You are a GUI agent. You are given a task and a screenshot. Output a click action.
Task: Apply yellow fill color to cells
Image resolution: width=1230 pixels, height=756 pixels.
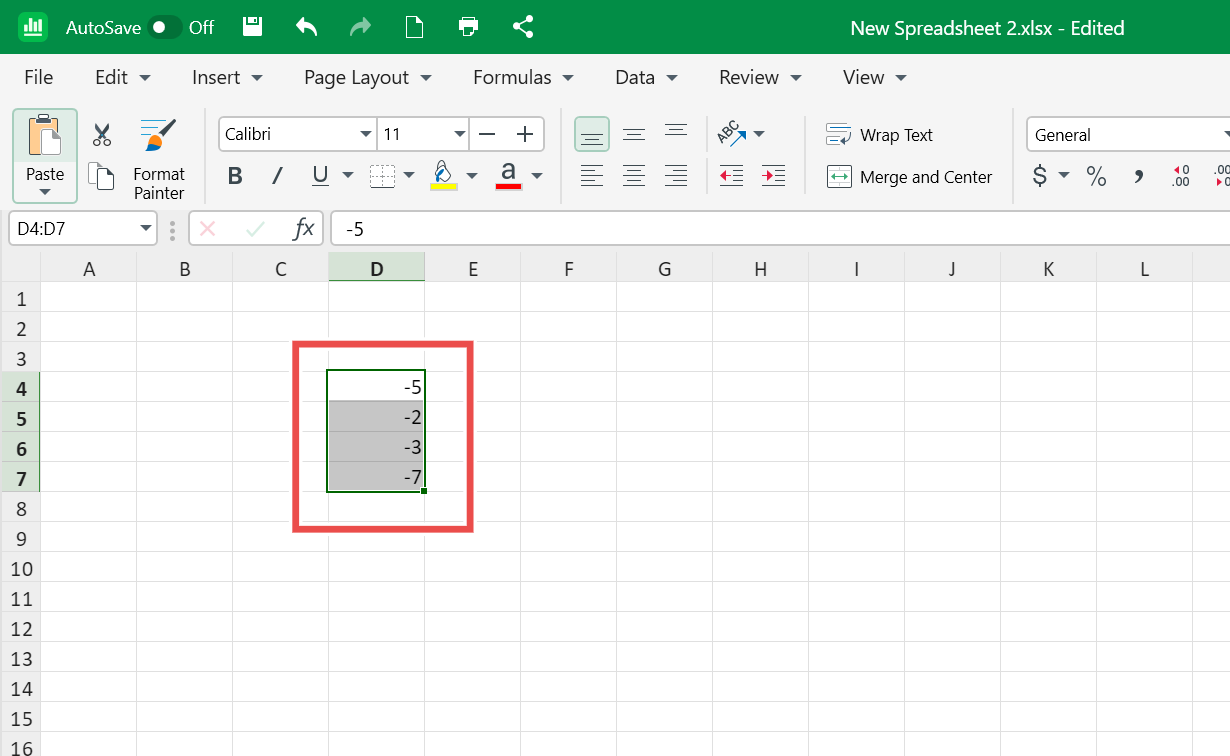click(443, 176)
